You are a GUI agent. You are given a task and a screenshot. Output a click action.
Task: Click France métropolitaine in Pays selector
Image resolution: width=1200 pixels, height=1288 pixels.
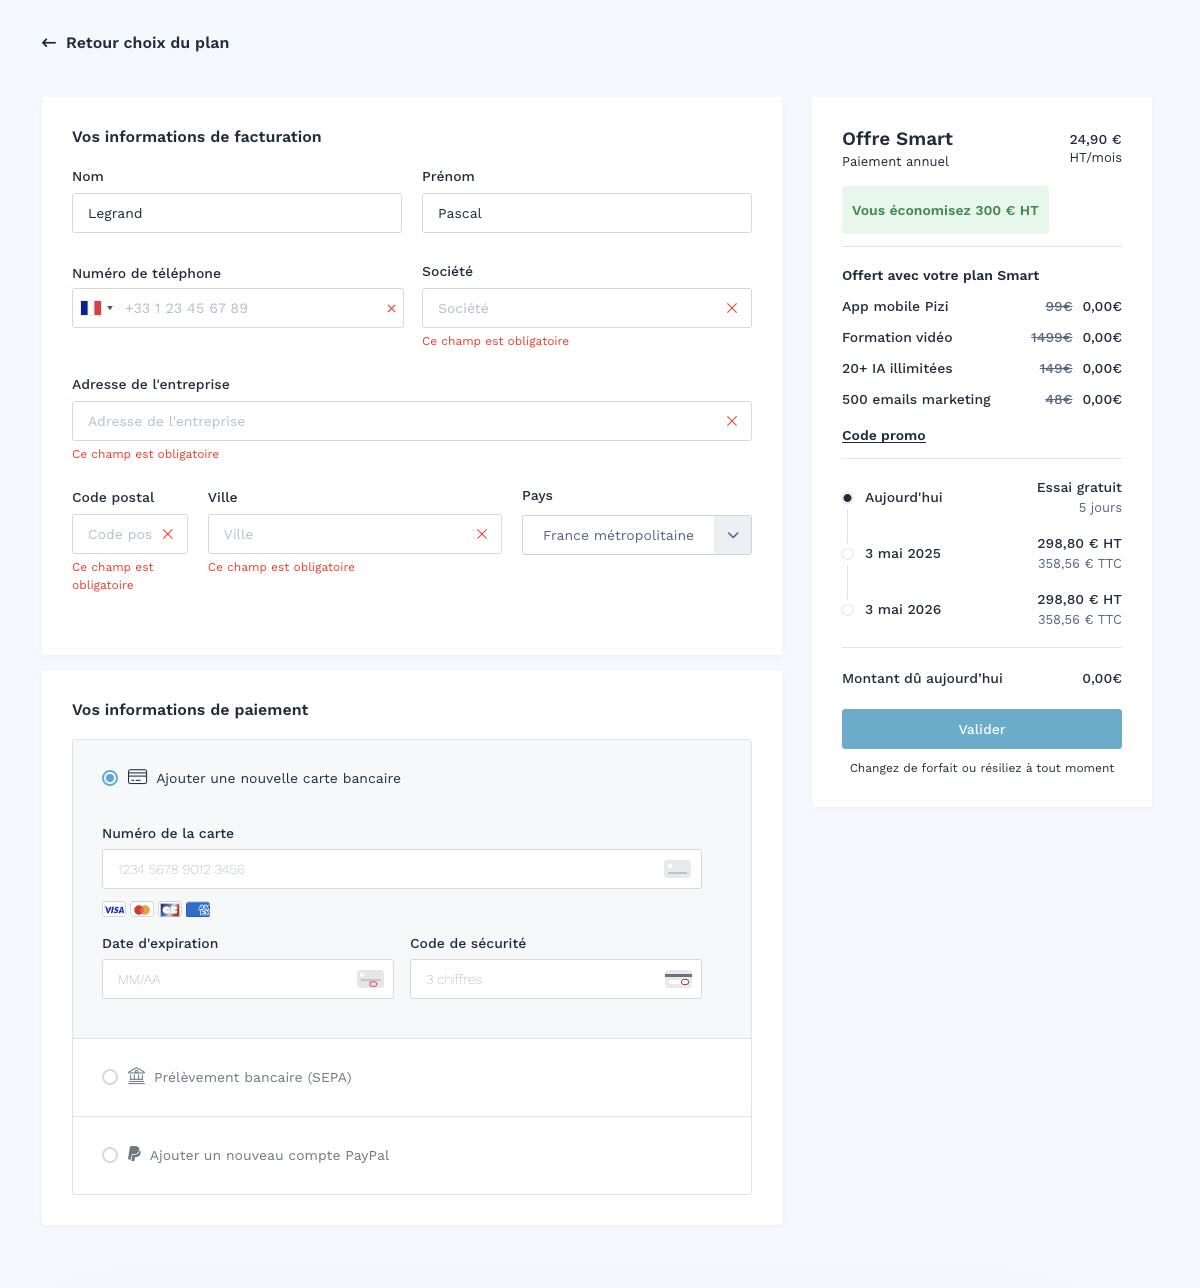coord(618,535)
